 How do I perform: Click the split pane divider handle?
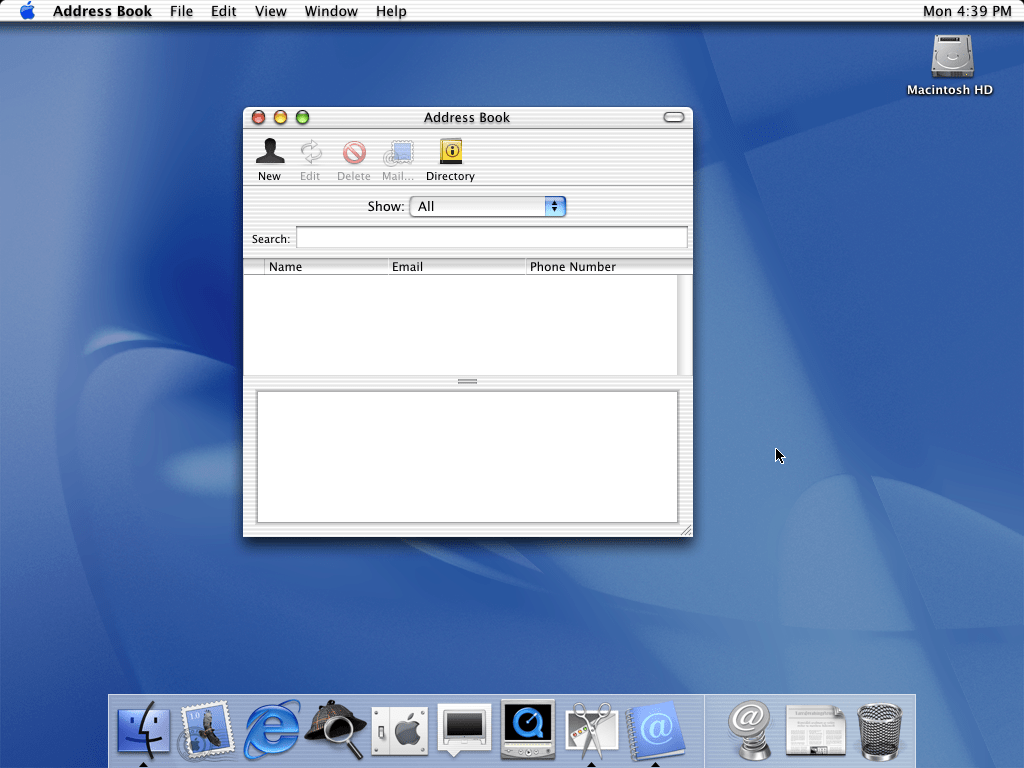467,381
